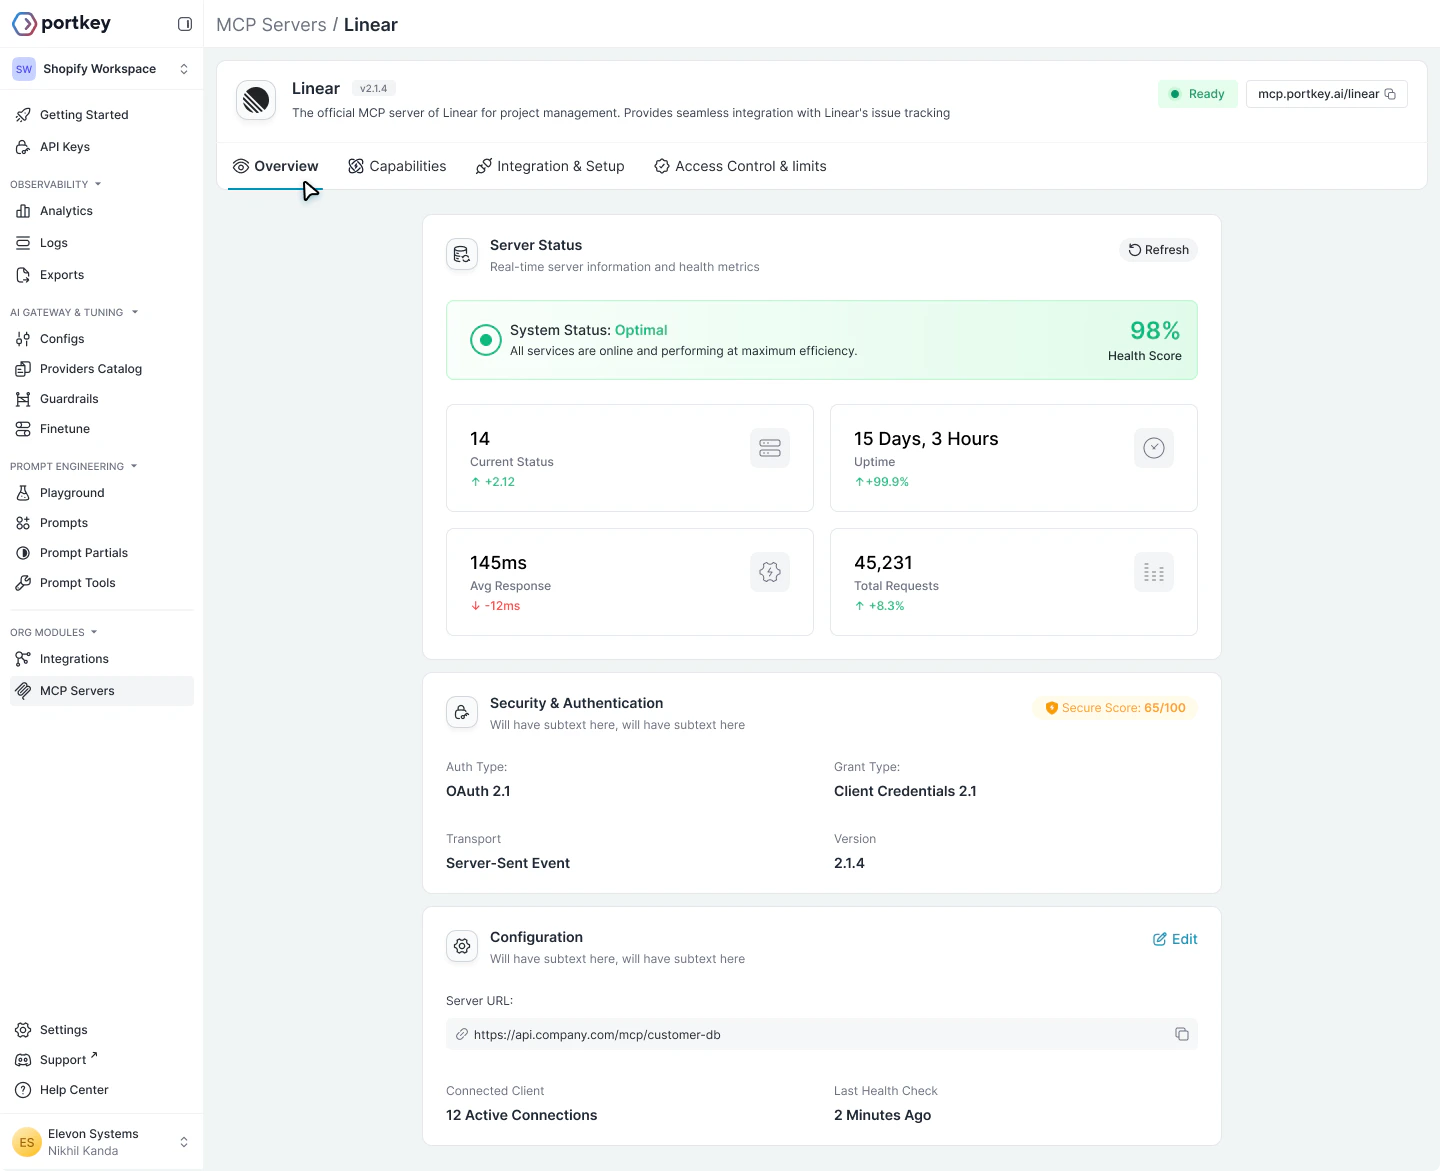The width and height of the screenshot is (1440, 1171).
Task: Click the Secure Score 65/100 badge
Action: pyautogui.click(x=1115, y=707)
